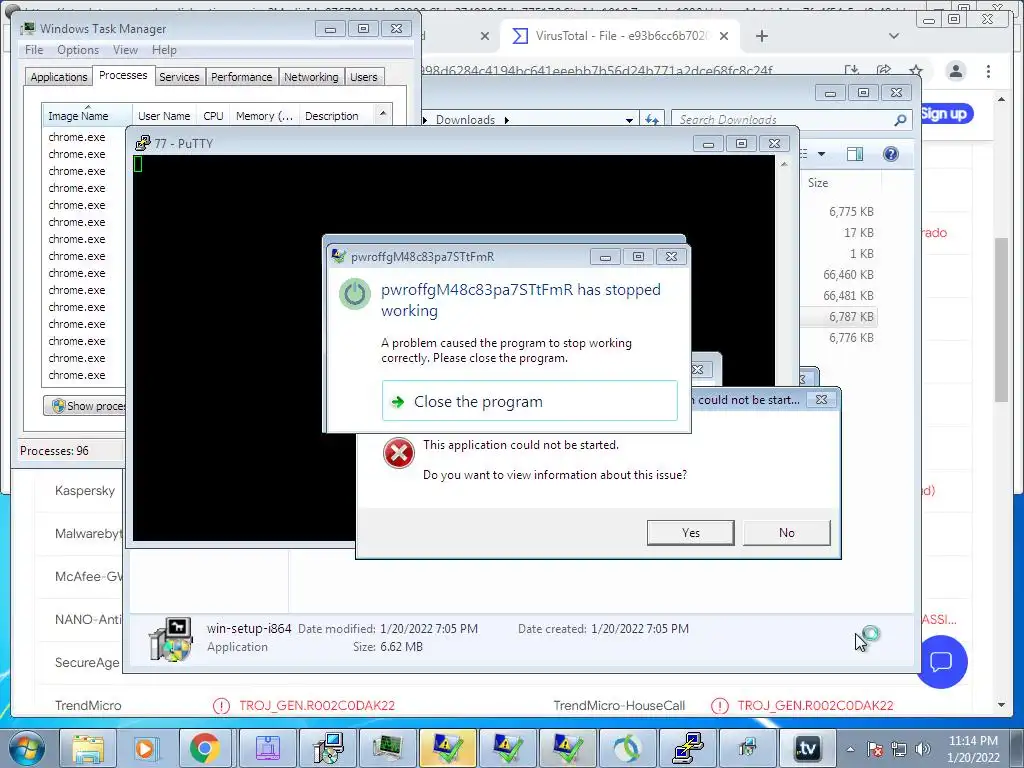
Task: Select the VirusTotal File tab
Action: coord(620,36)
